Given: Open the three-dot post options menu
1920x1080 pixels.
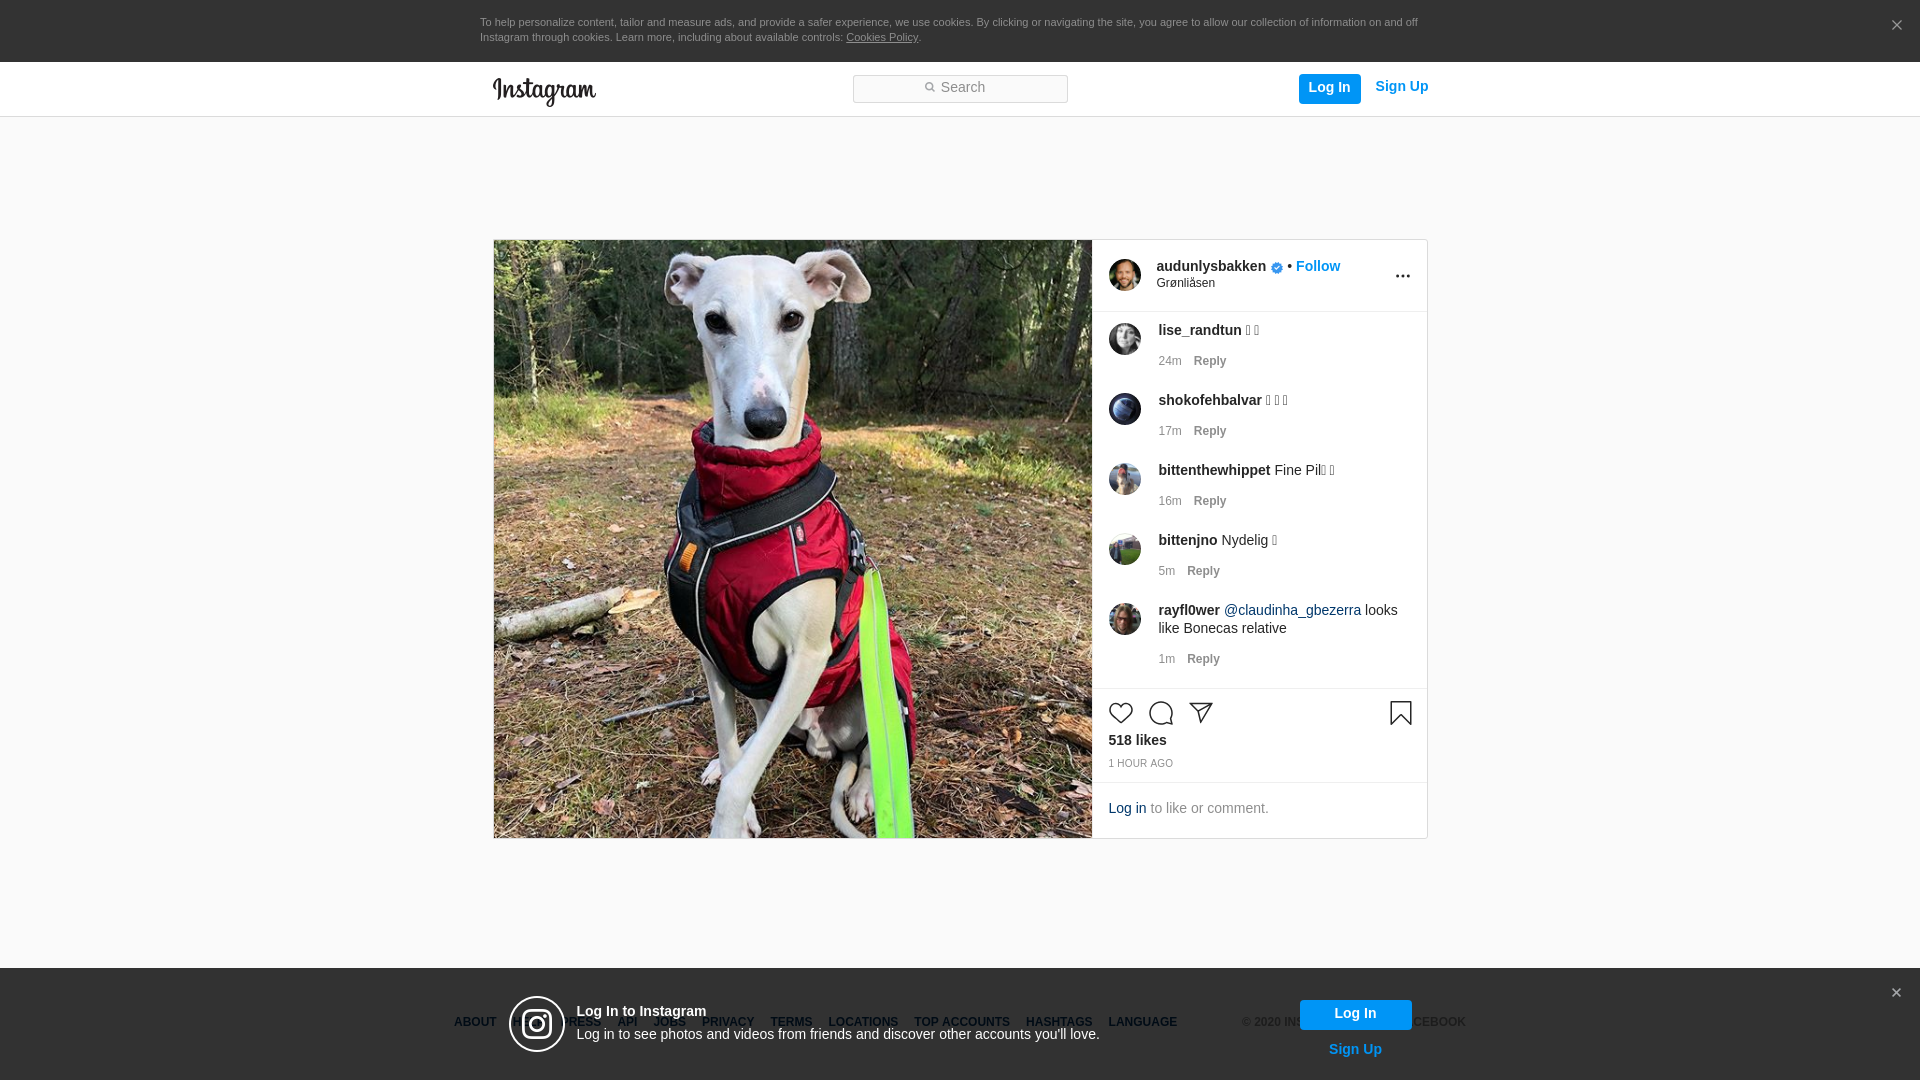Looking at the screenshot, I should click(1403, 276).
